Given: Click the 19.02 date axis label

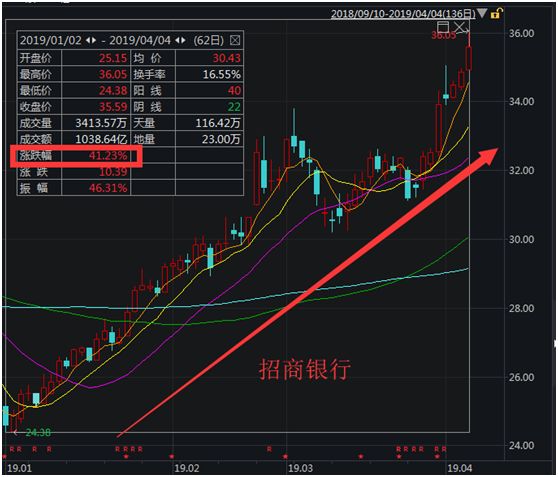Looking at the screenshot, I should coord(186,468).
